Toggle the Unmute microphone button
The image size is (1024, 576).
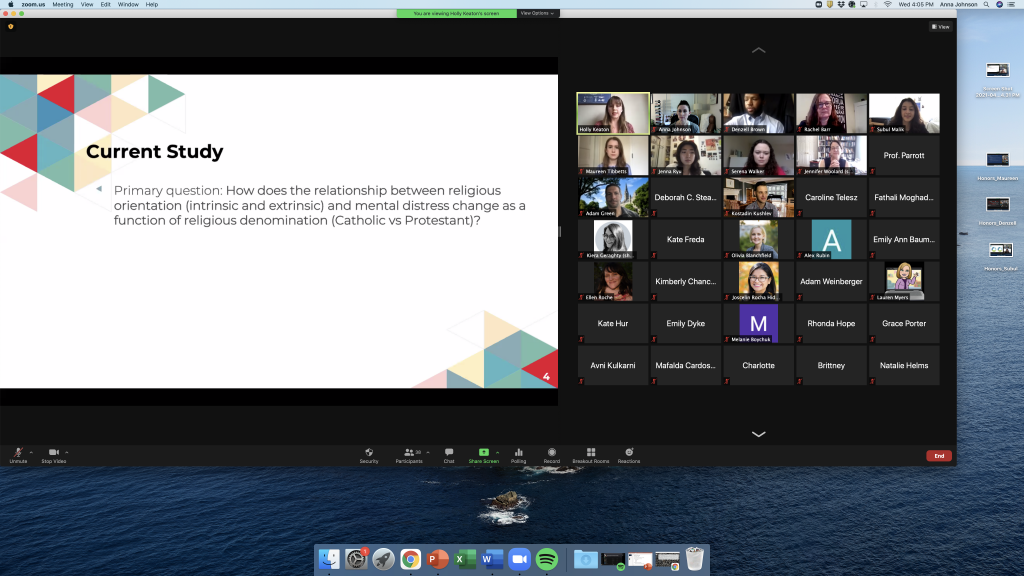[17, 453]
